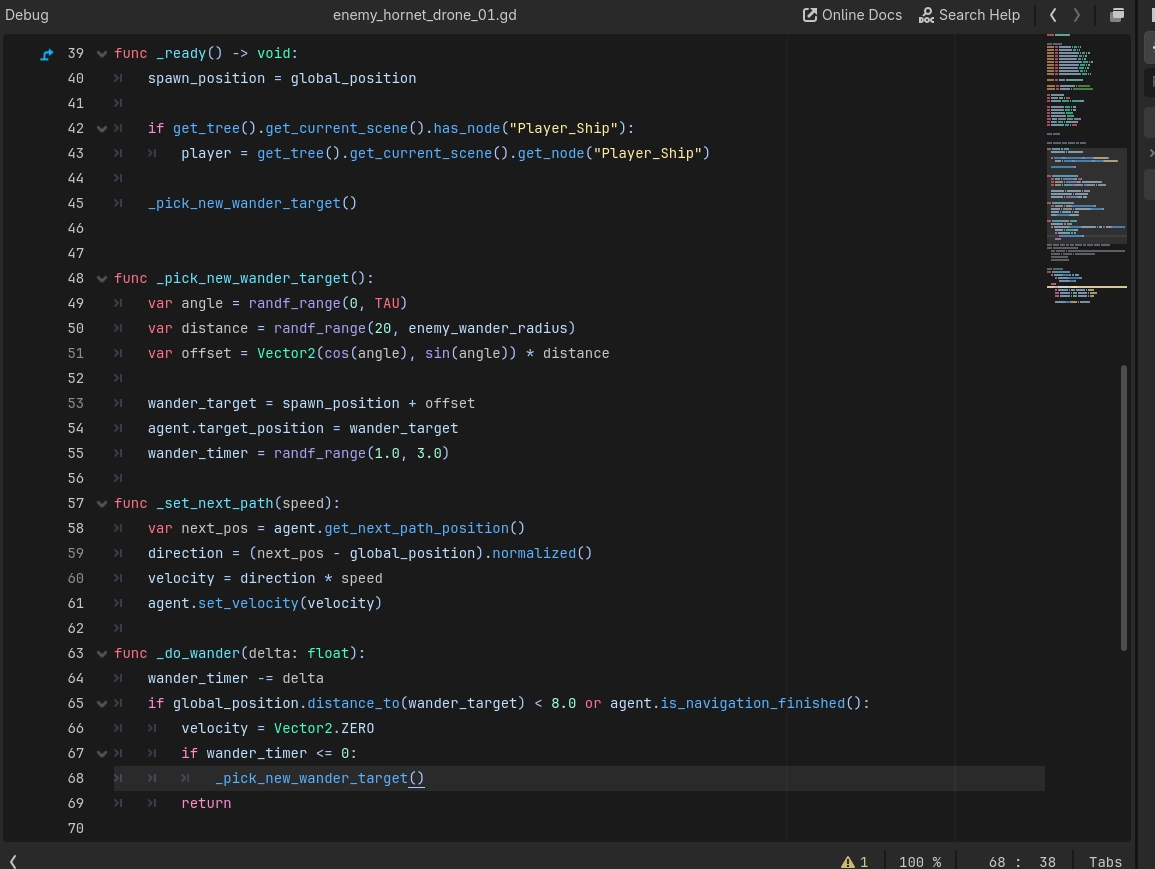Collapse the _ready function fold arrow

[x=101, y=54]
